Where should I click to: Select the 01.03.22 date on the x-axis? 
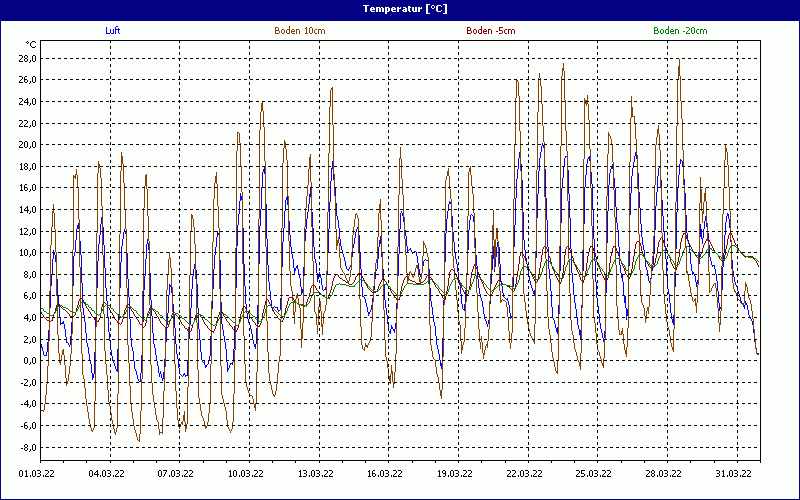click(x=36, y=474)
